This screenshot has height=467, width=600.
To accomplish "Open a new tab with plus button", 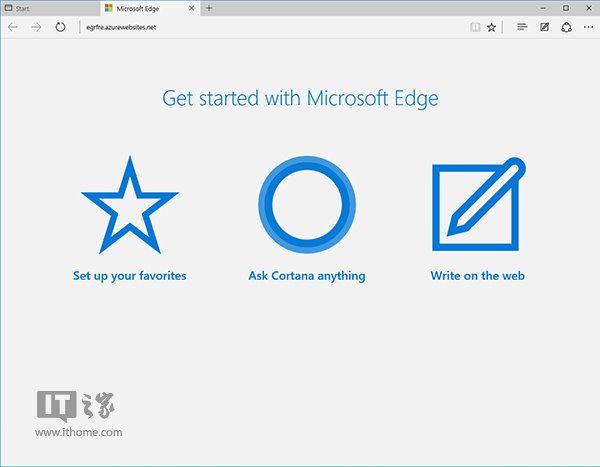I will (209, 8).
